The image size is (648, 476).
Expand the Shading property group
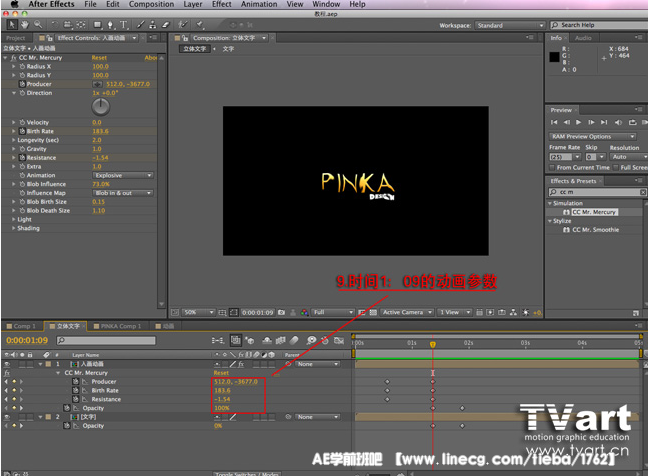pos(14,228)
